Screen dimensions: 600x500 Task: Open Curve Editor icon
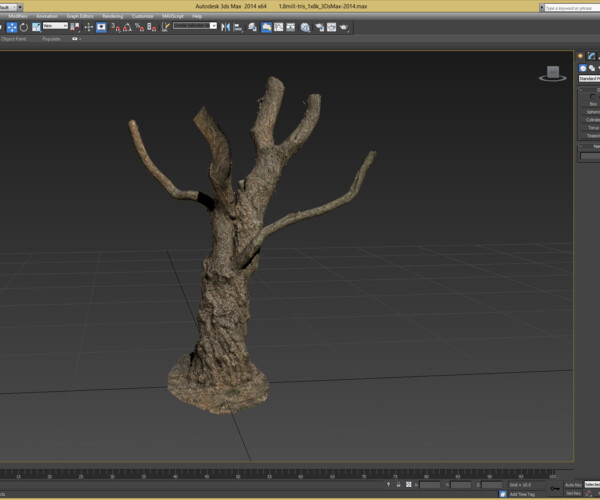(x=279, y=27)
